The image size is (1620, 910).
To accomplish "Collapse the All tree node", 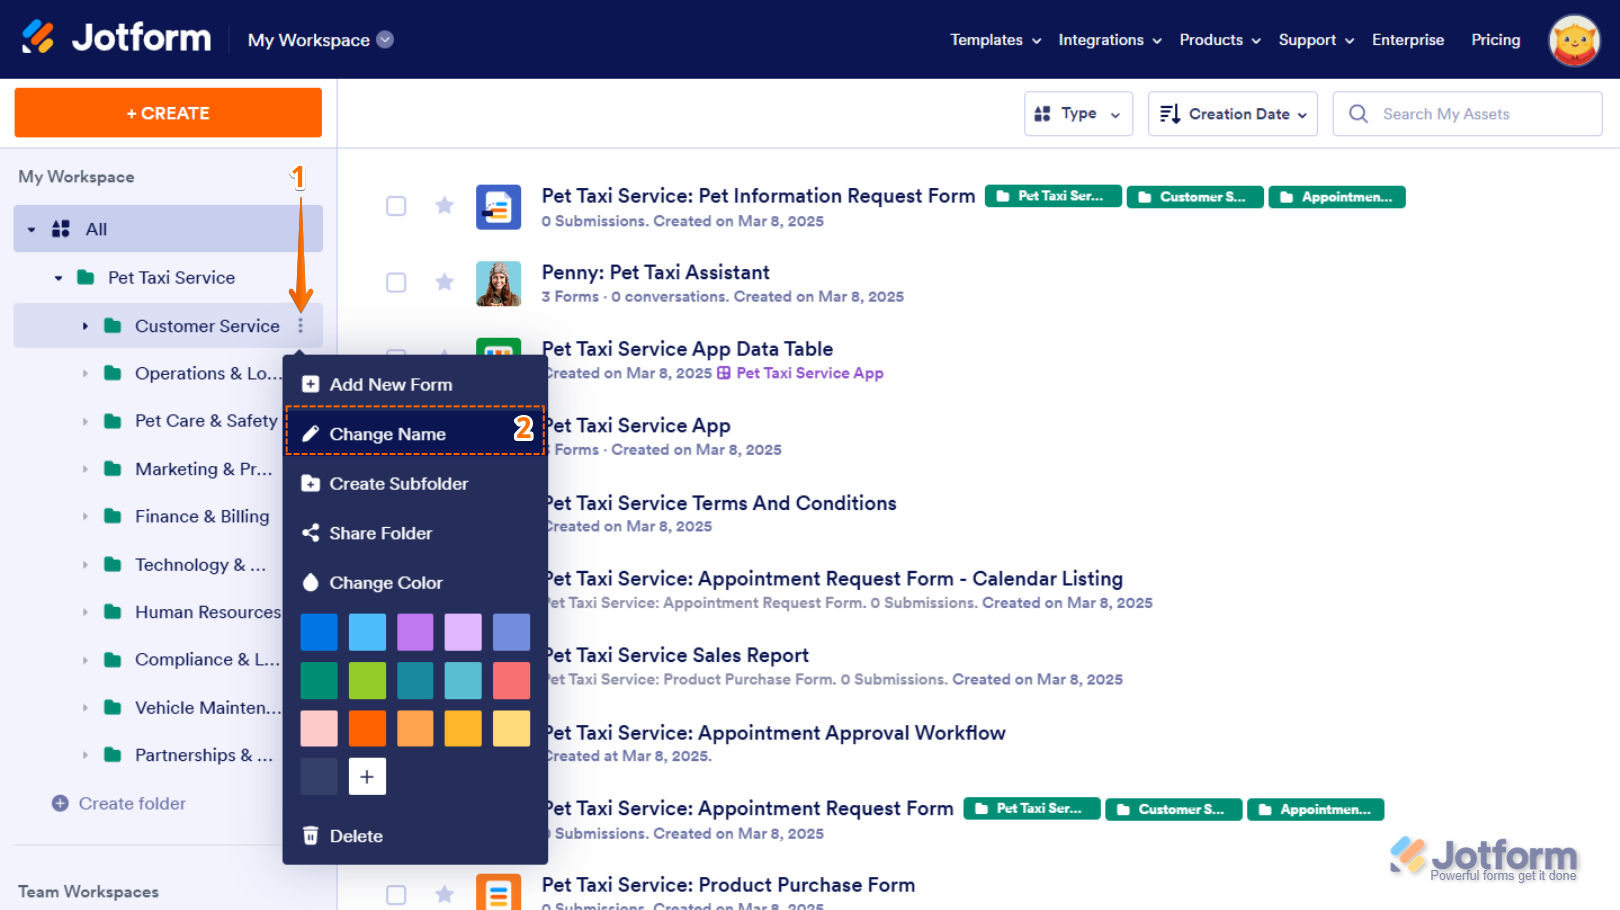I will (31, 230).
